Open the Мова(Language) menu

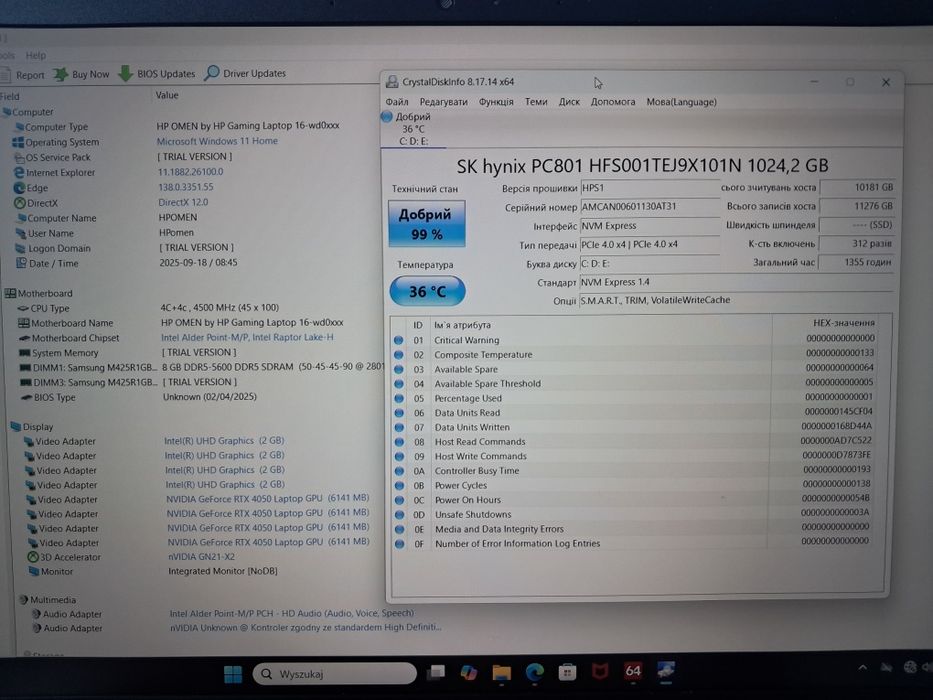coord(681,102)
